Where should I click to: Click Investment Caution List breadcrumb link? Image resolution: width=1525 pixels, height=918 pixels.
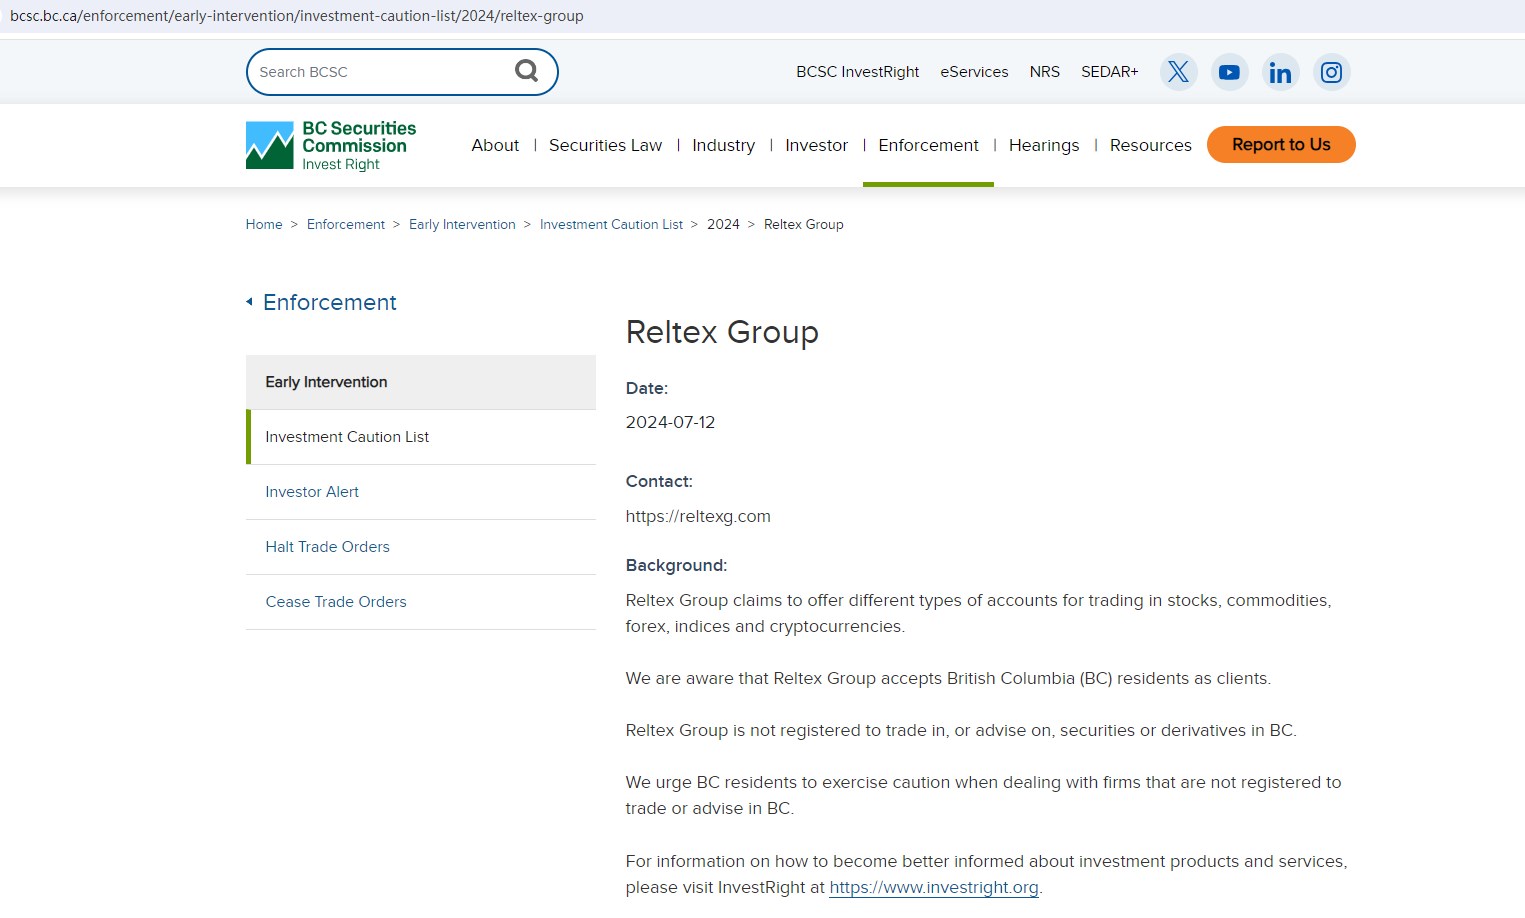coord(611,224)
